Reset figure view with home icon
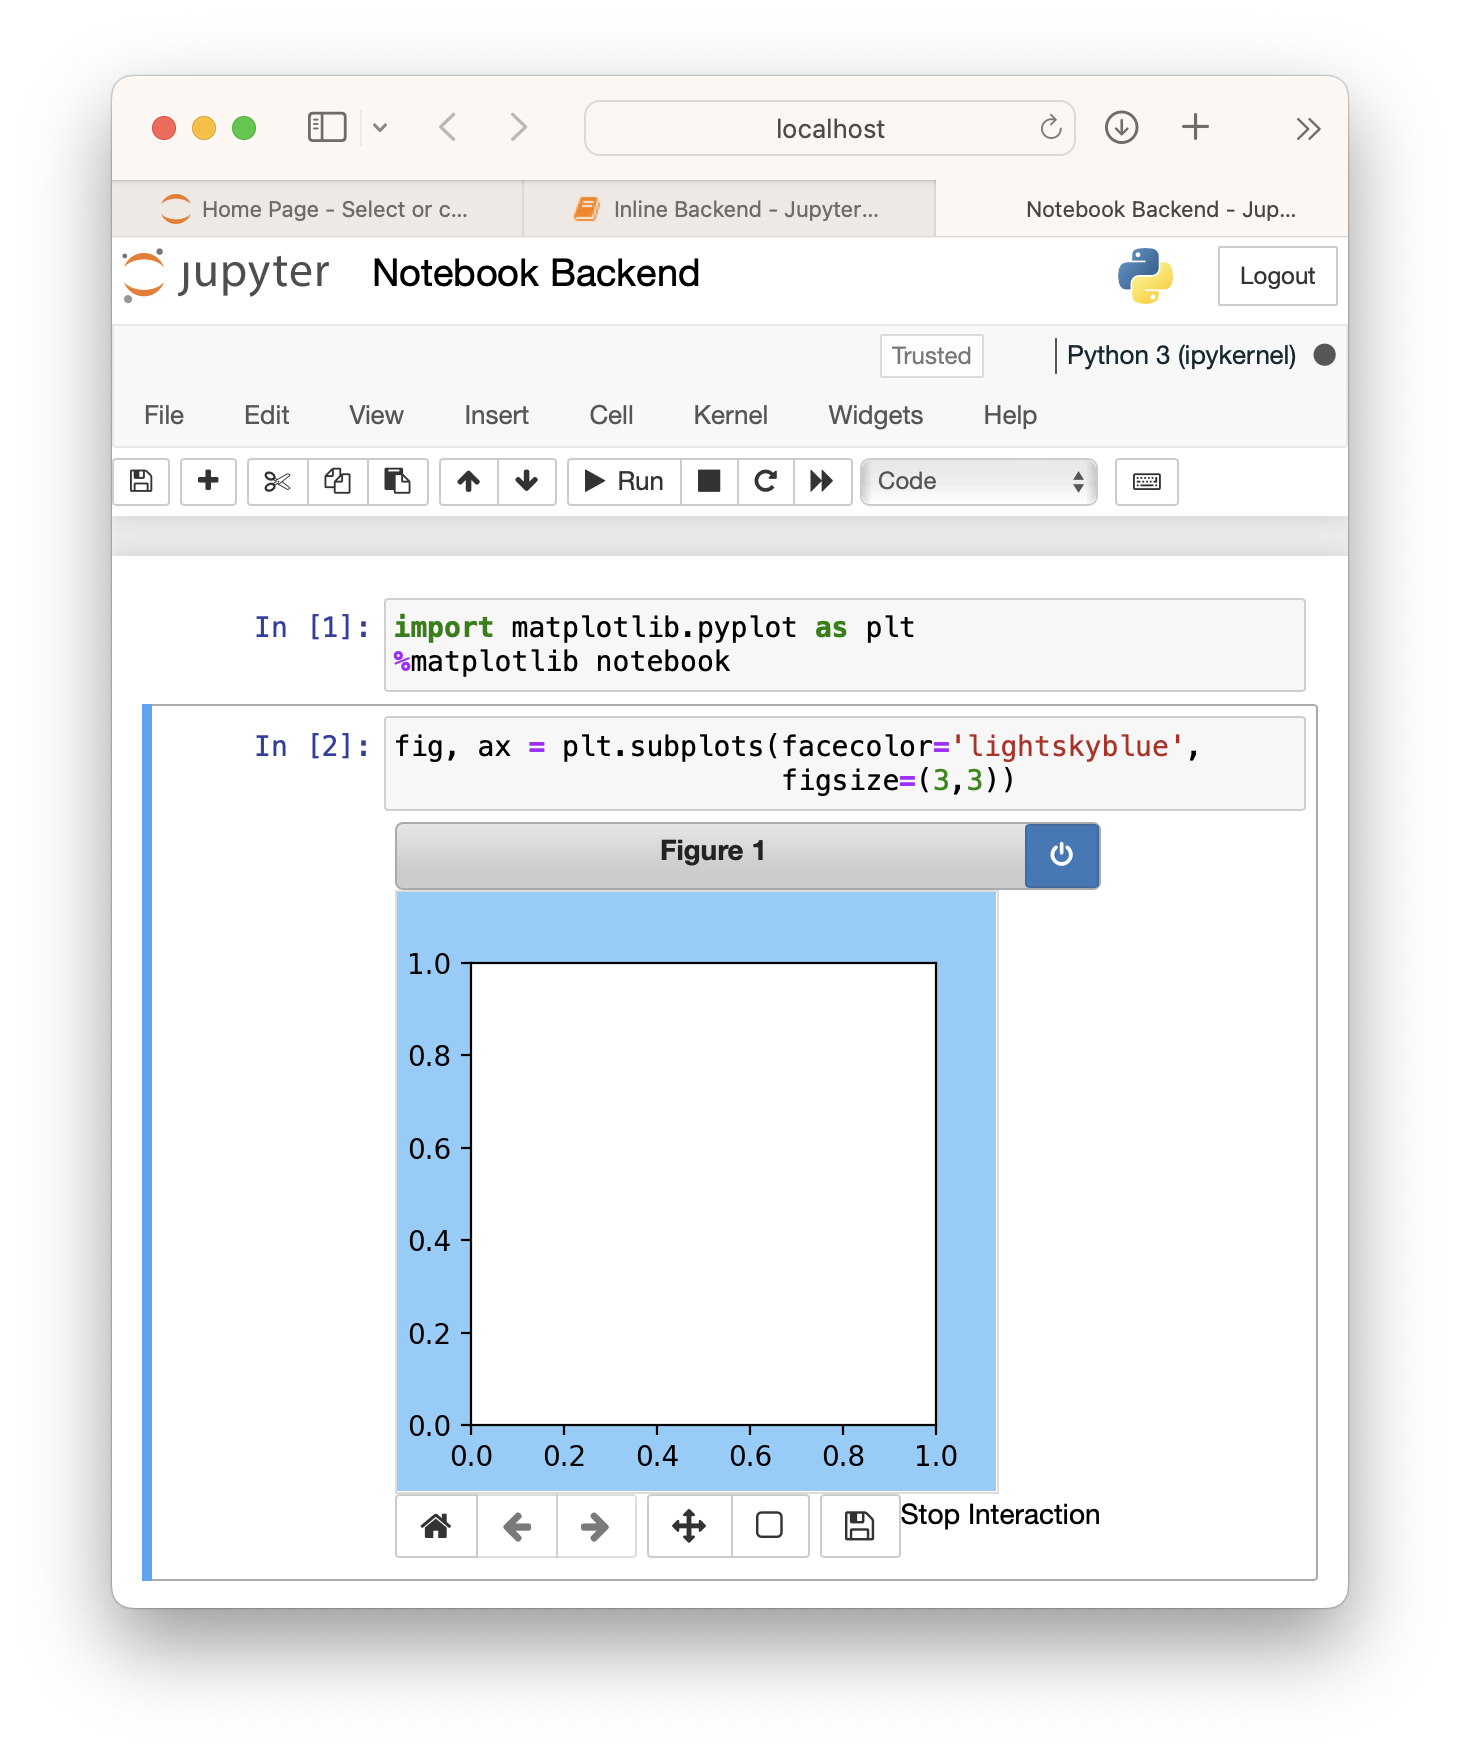 [436, 1526]
